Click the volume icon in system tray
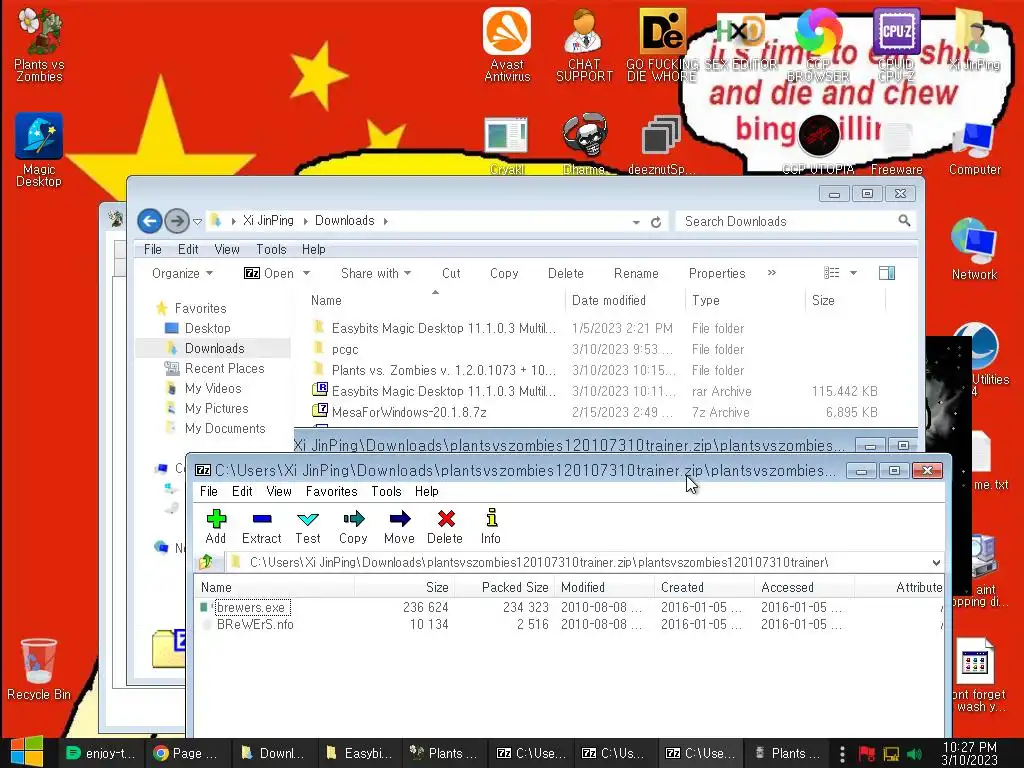The height and width of the screenshot is (768, 1024). [915, 754]
